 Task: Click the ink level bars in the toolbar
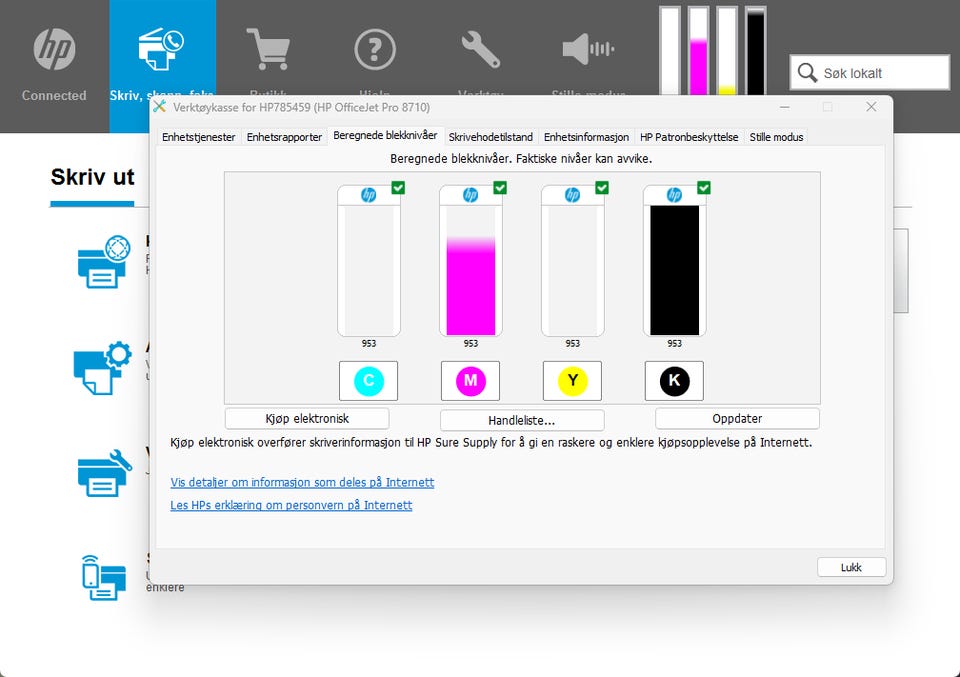point(713,51)
